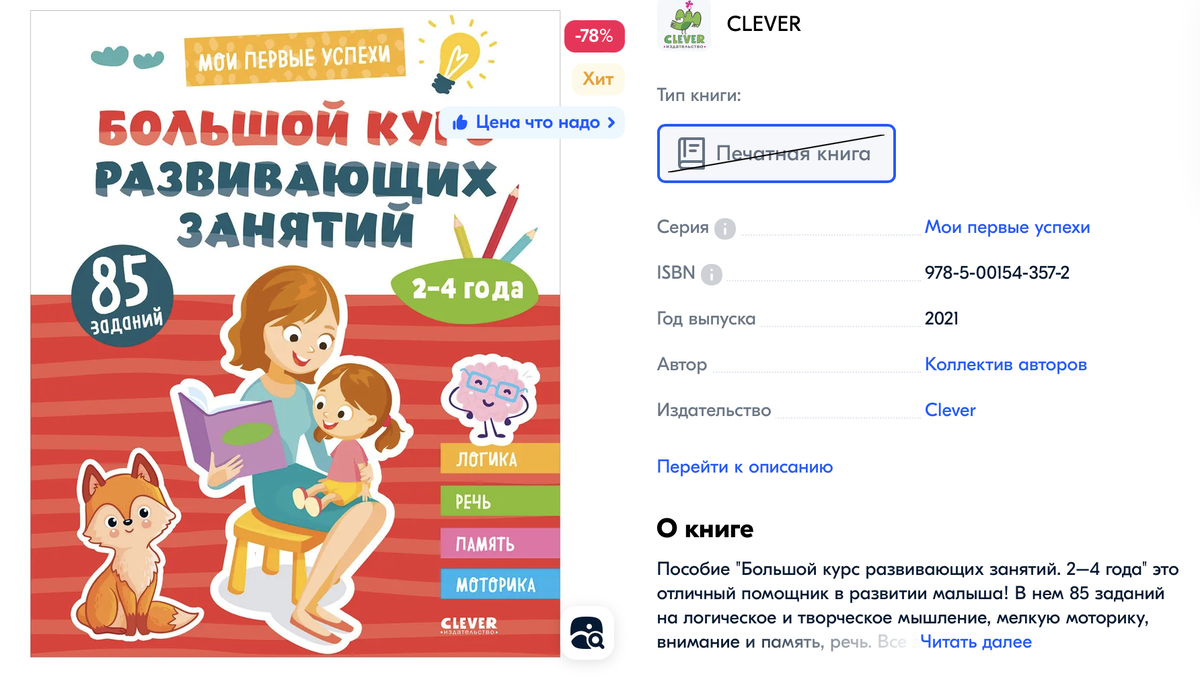Screen dimensions: 1200x688
Task: Open the CLEVER brand name at top
Action: coord(764,24)
